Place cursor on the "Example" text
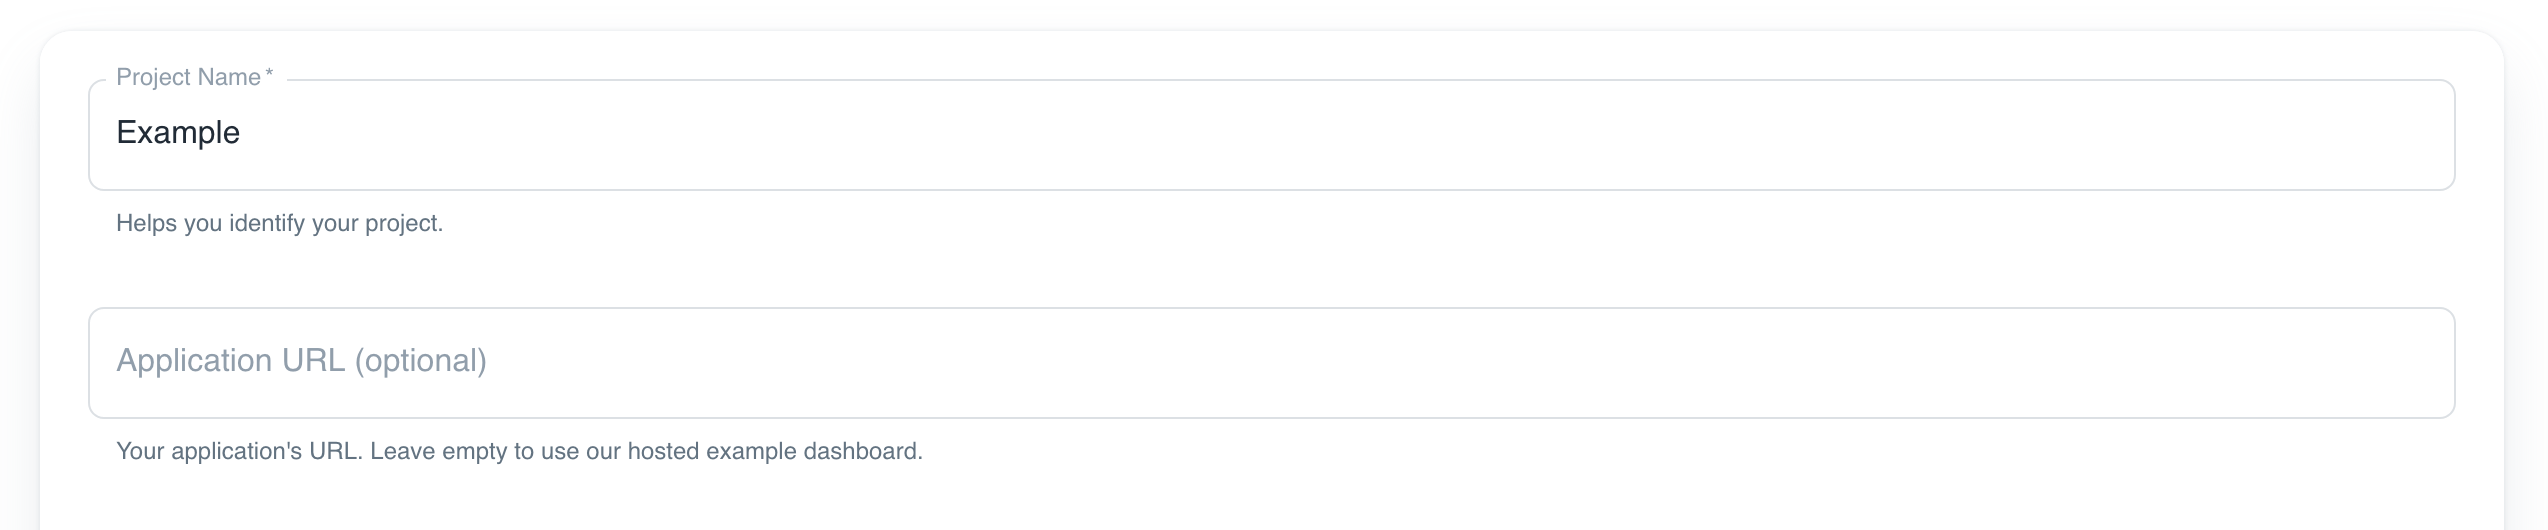 click(178, 133)
